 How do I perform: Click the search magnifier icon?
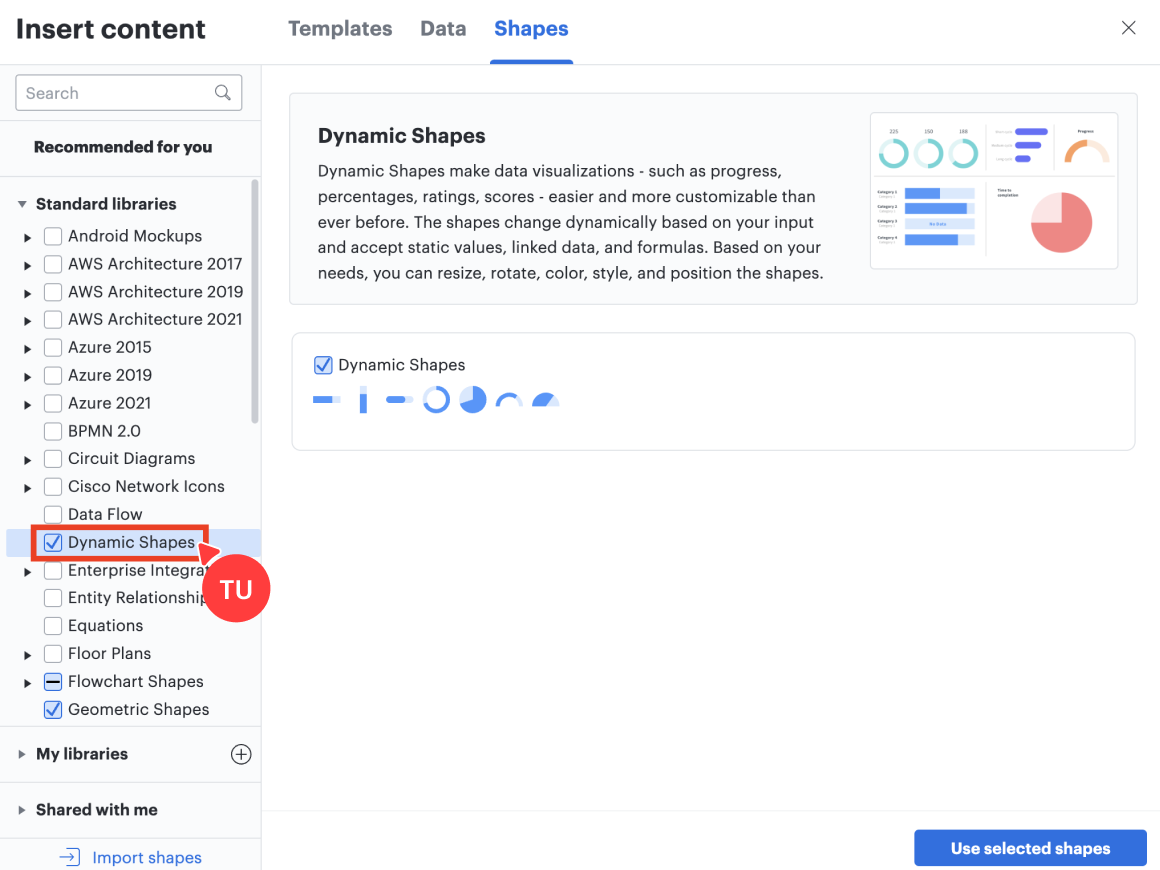point(223,93)
